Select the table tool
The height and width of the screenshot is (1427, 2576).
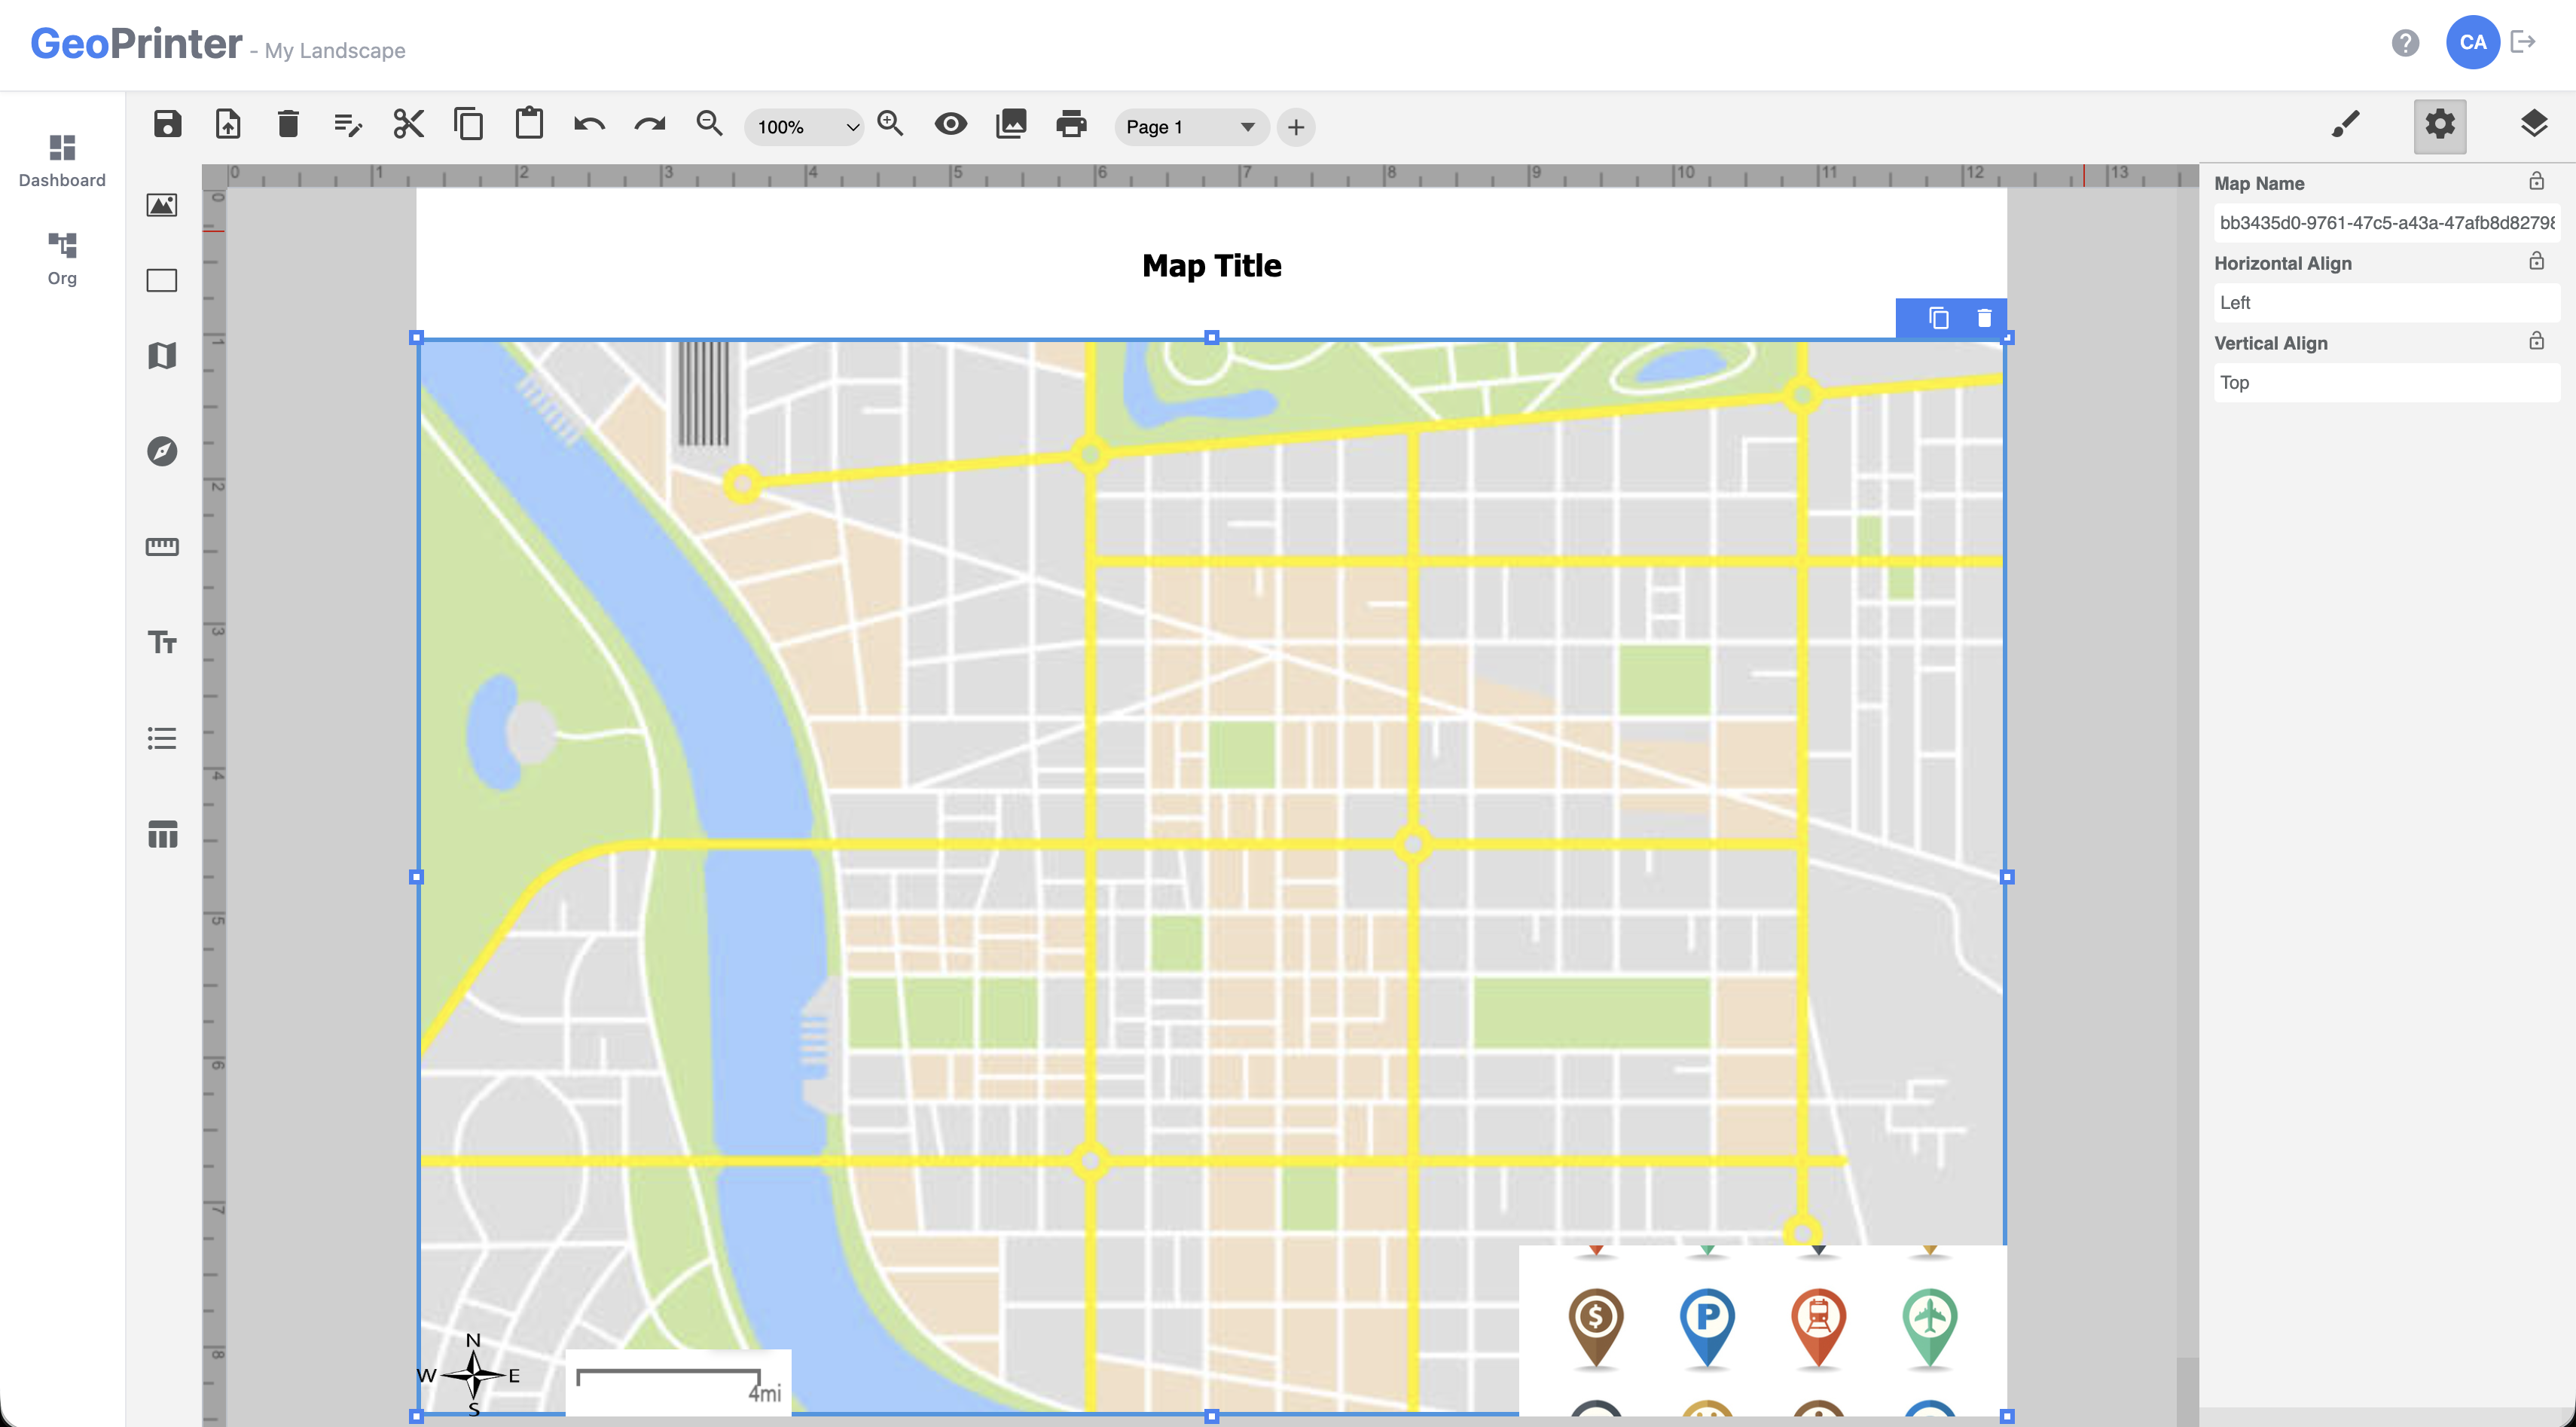tap(162, 834)
